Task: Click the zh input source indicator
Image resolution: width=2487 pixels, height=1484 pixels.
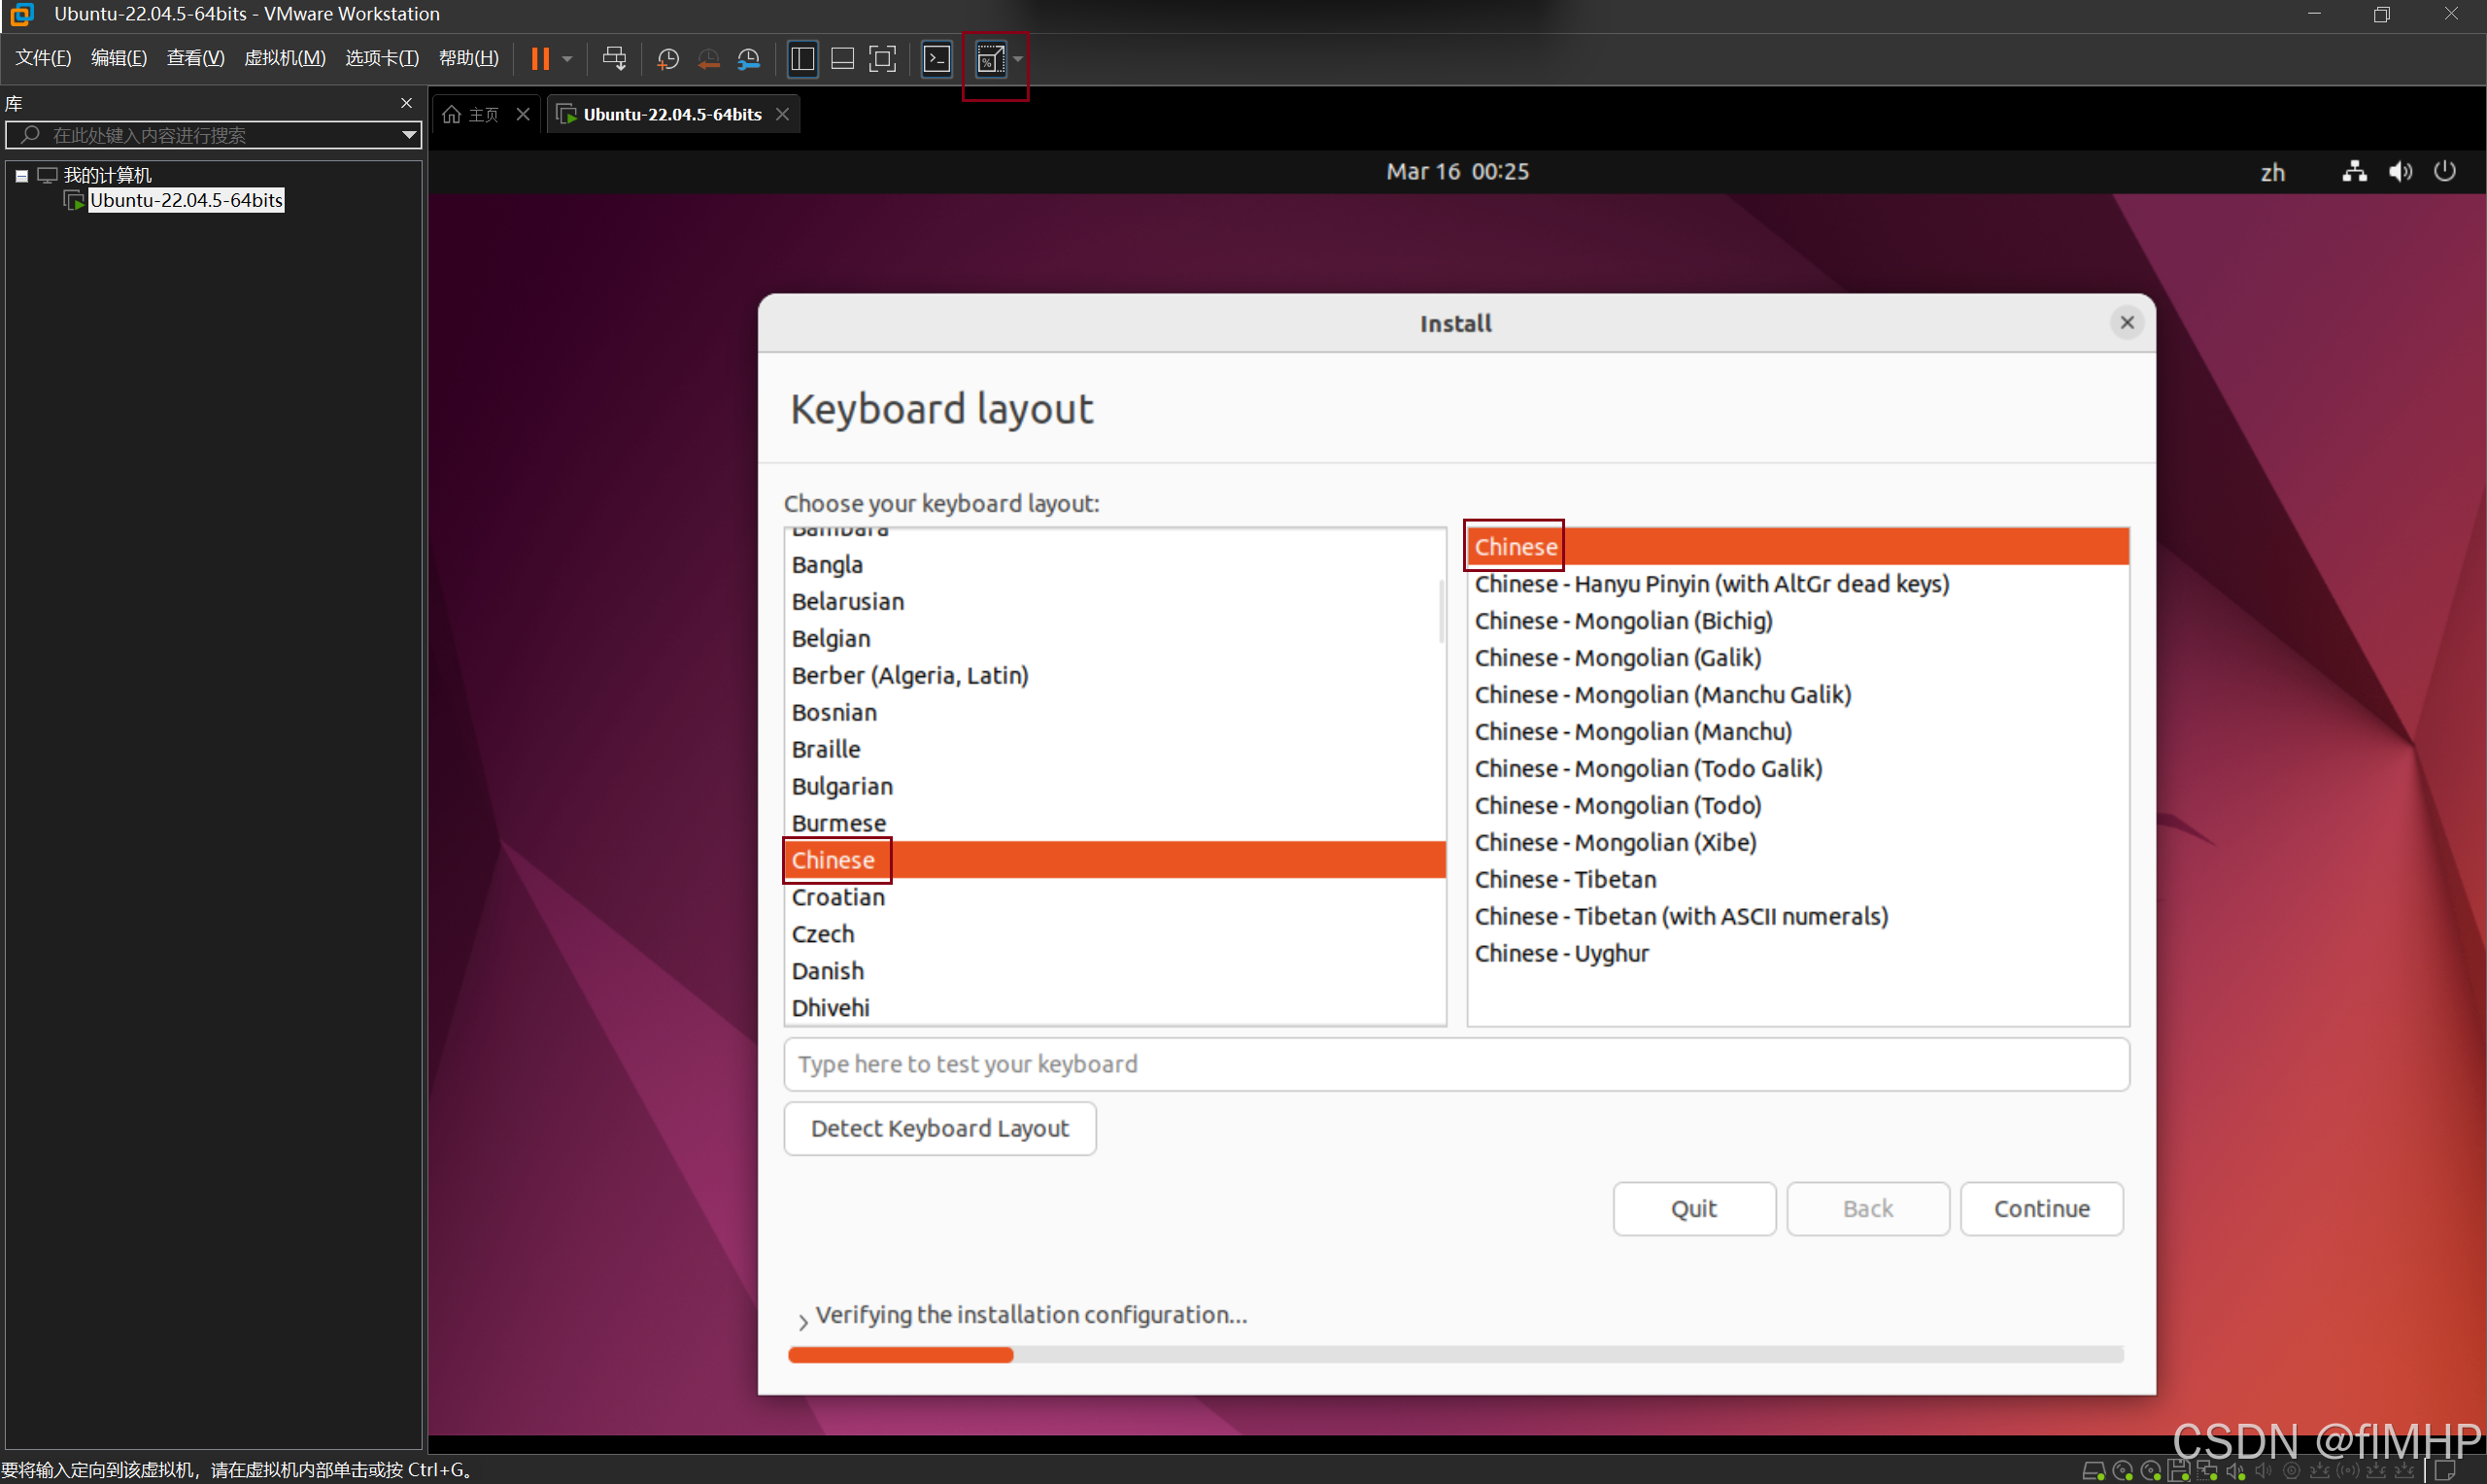Action: click(x=2272, y=172)
